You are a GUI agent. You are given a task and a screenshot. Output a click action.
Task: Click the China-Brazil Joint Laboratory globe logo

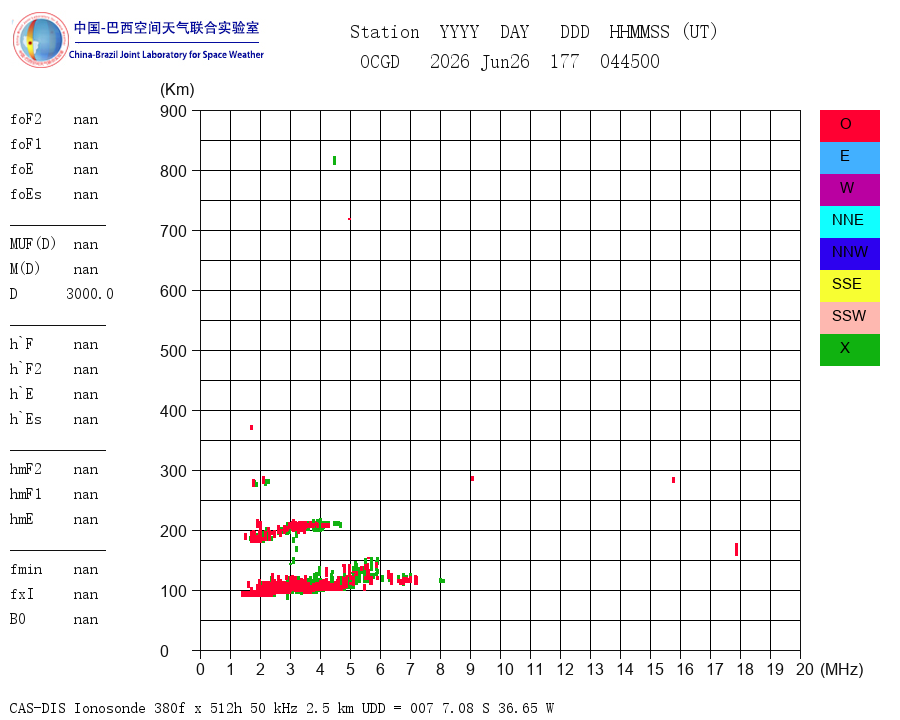pos(41,40)
